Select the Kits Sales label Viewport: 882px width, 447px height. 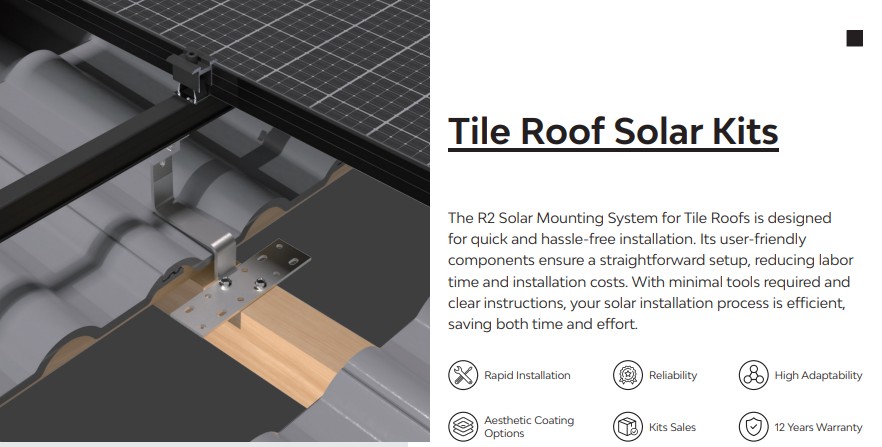point(672,427)
